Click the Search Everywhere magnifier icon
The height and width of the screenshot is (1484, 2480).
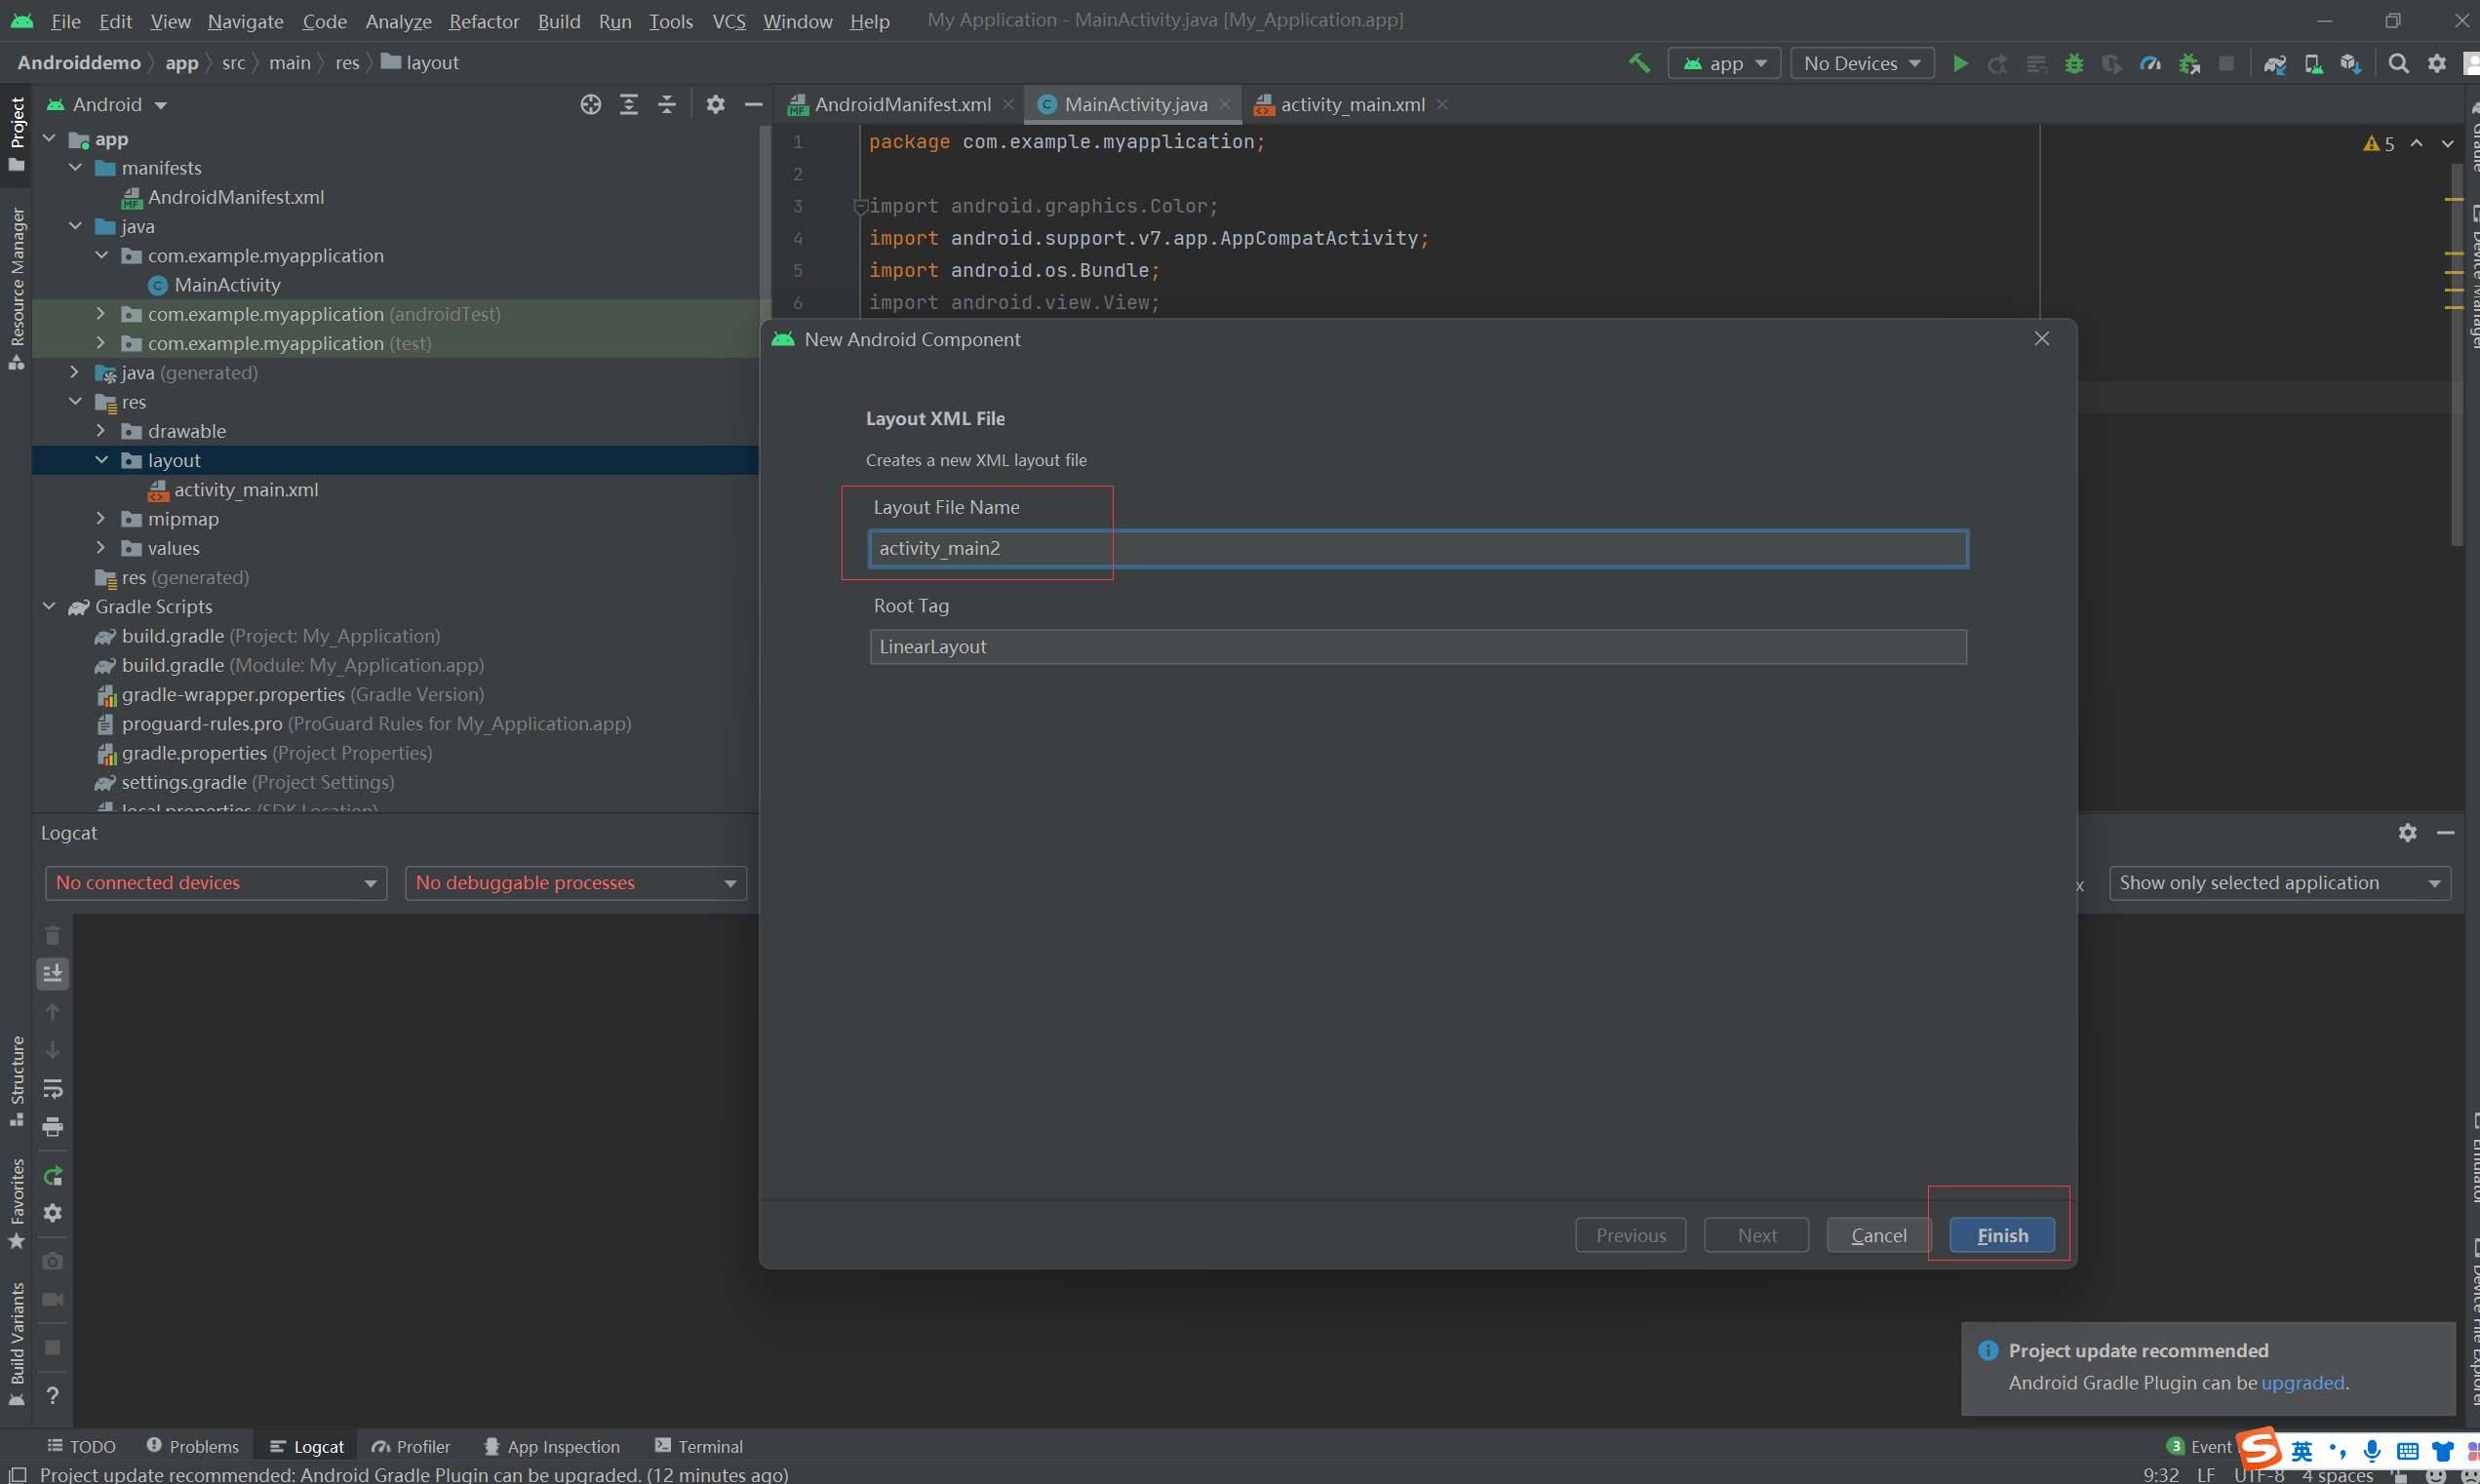point(2398,63)
